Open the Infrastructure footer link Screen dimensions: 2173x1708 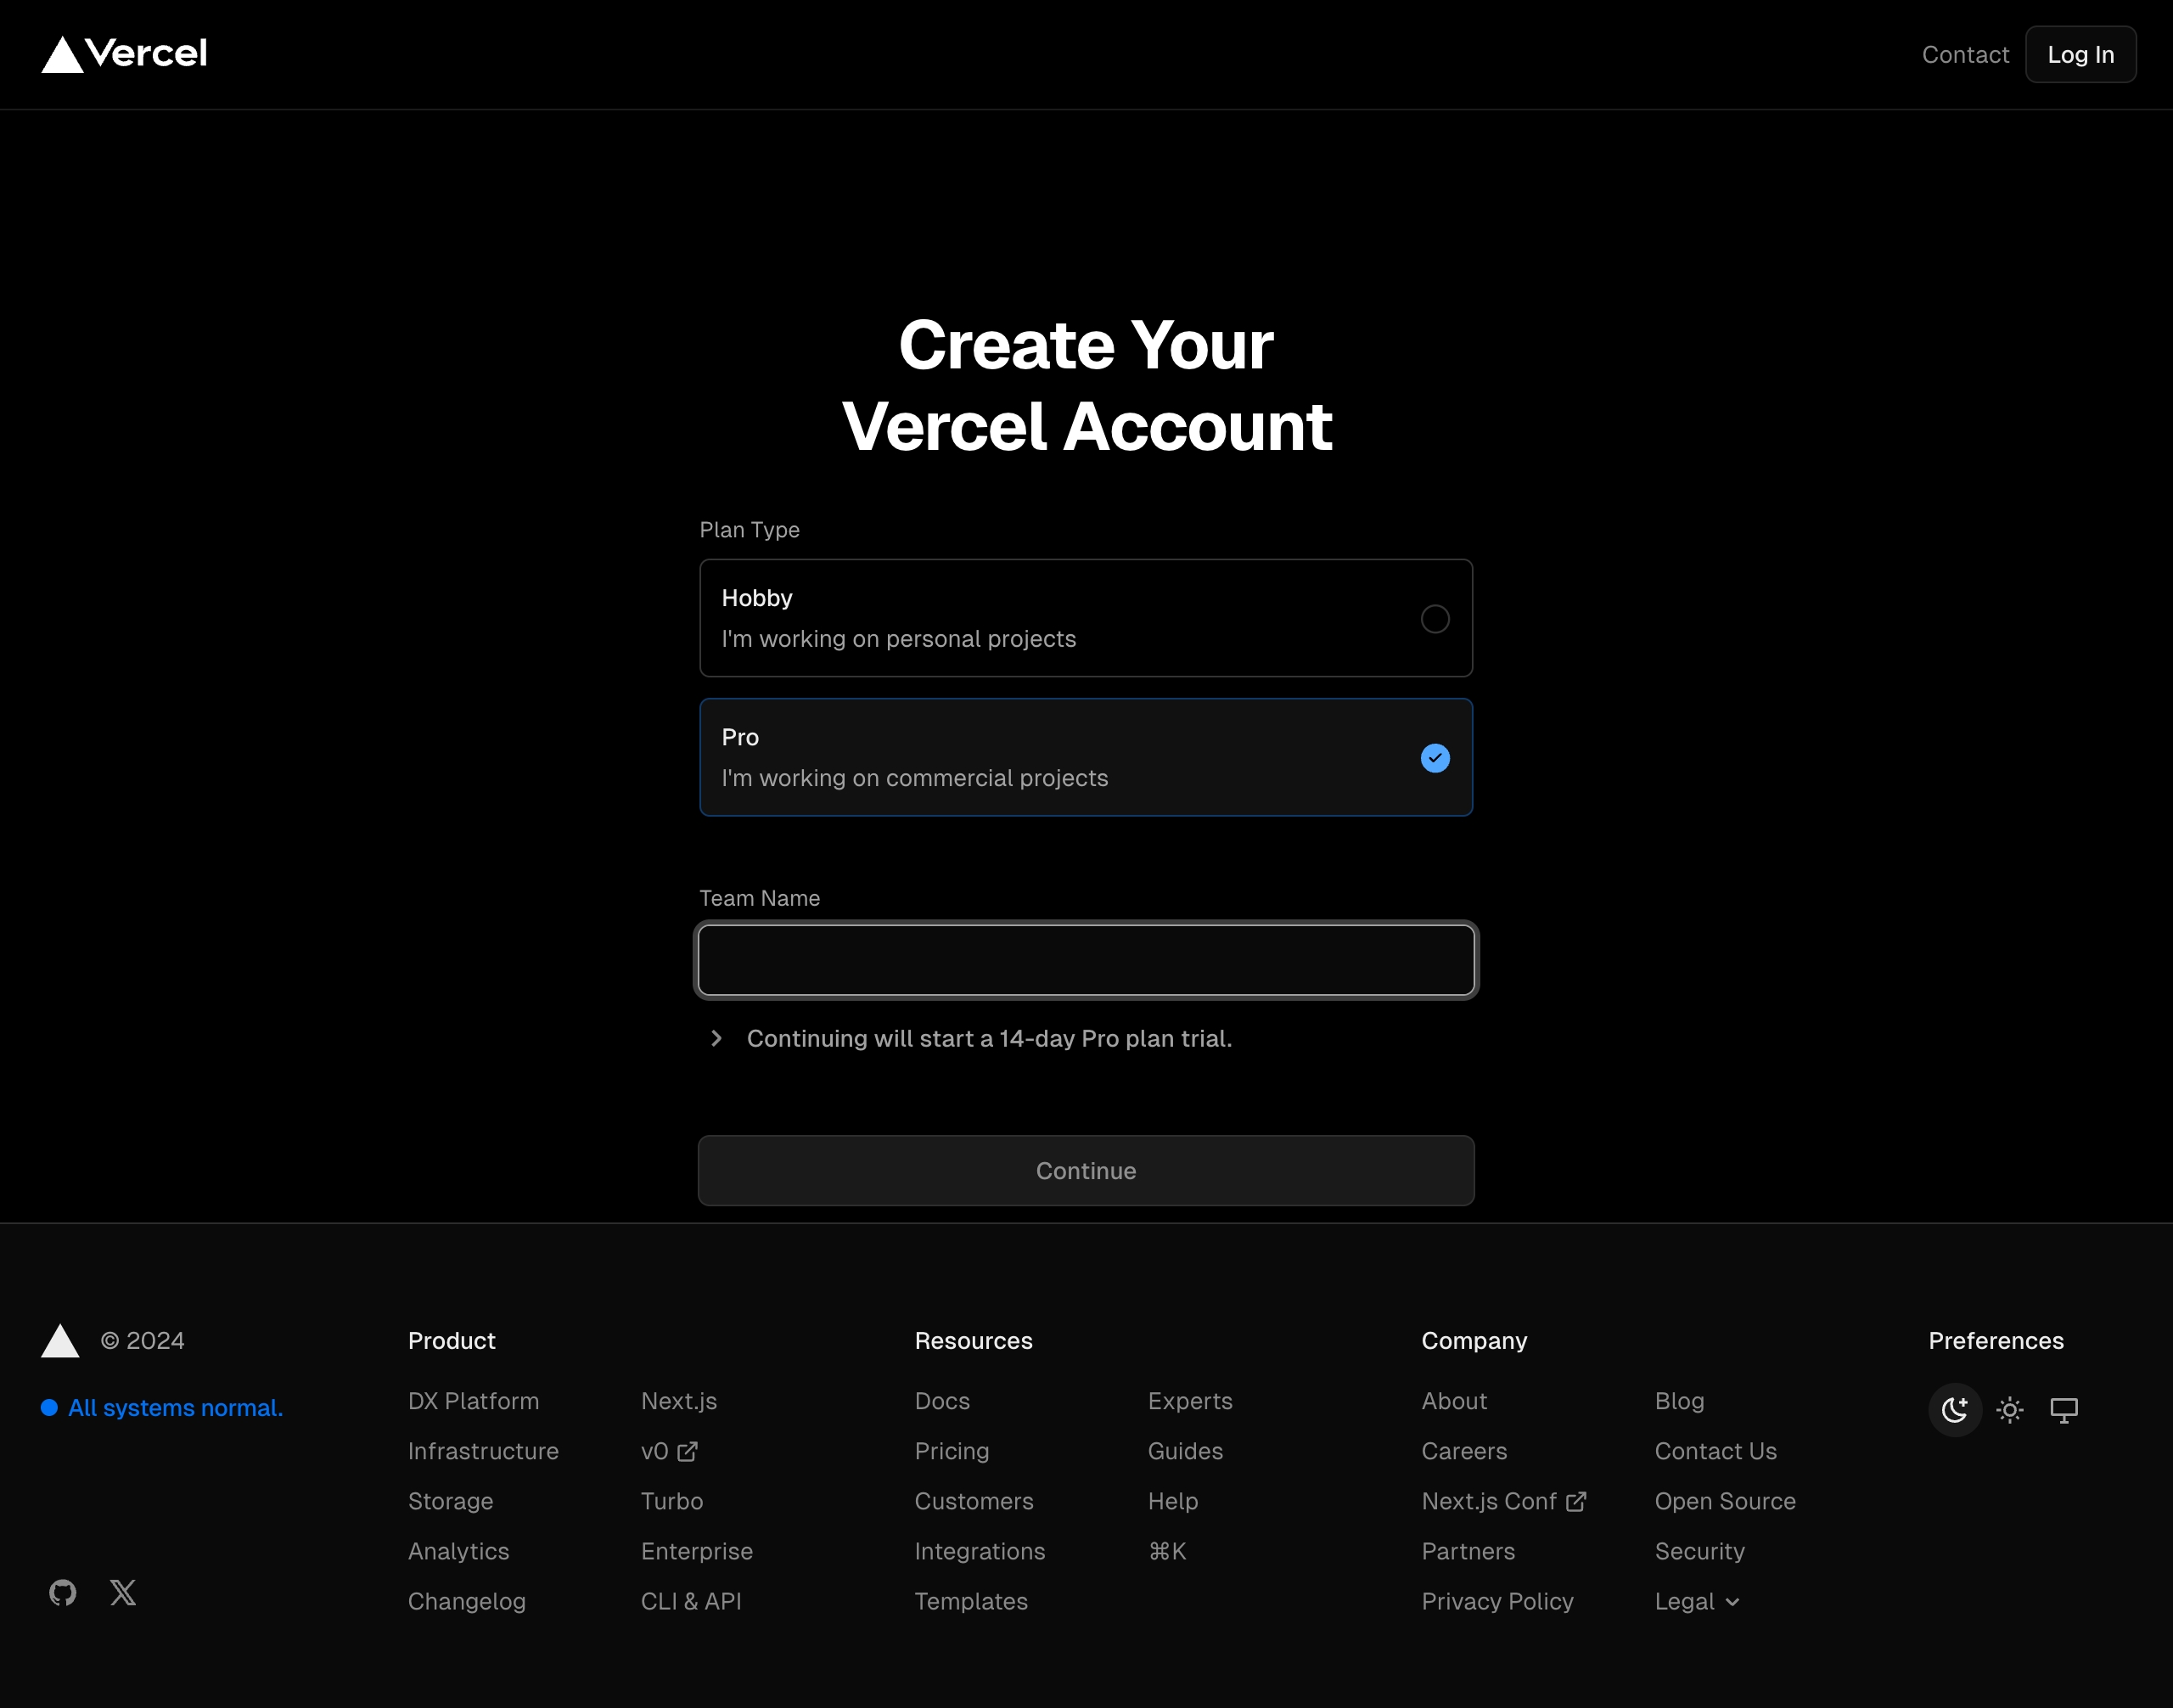pos(483,1451)
